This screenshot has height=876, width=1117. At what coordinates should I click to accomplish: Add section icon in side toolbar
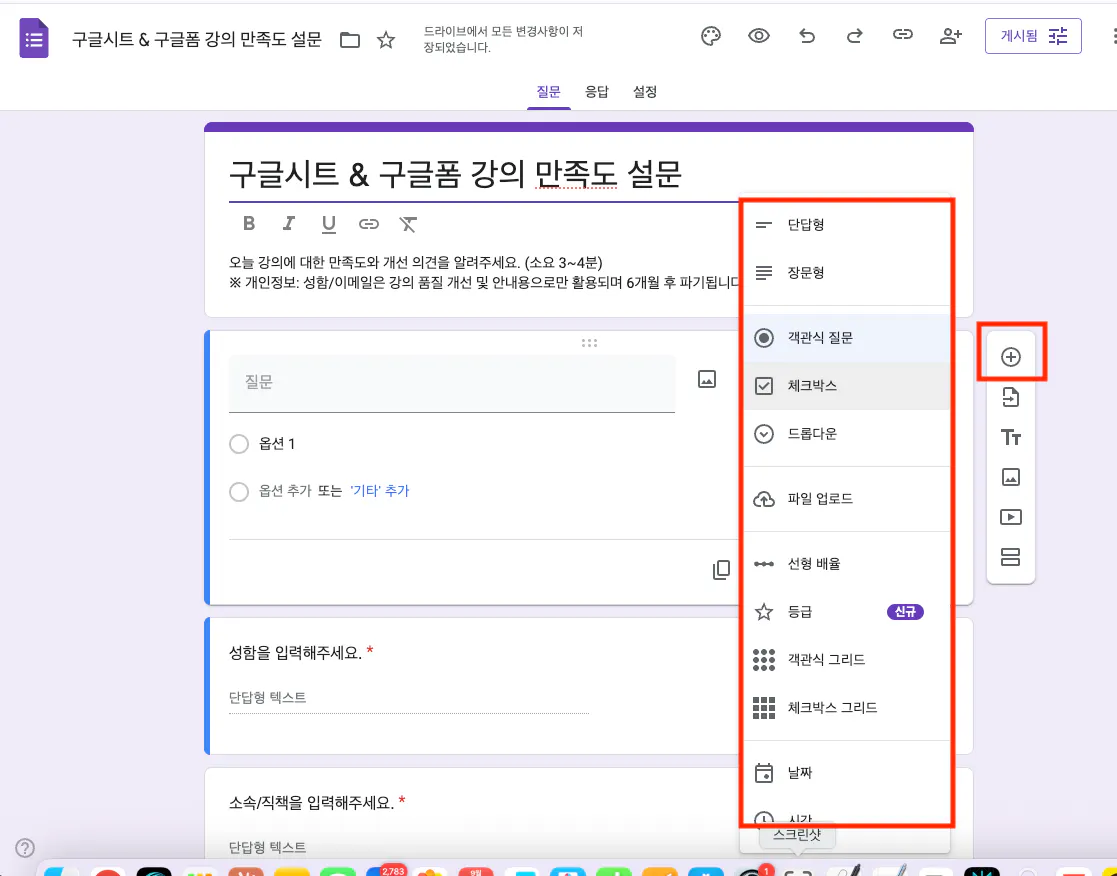pos(1011,556)
